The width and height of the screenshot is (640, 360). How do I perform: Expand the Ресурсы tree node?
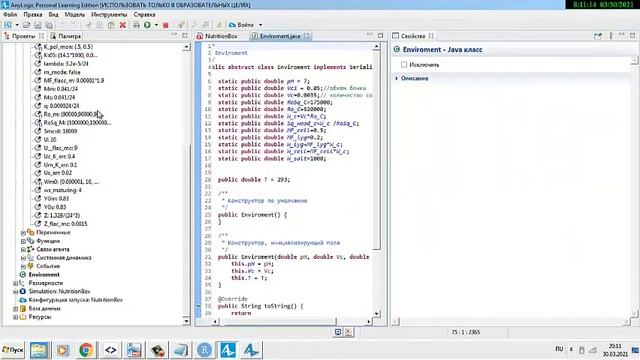coord(16,317)
